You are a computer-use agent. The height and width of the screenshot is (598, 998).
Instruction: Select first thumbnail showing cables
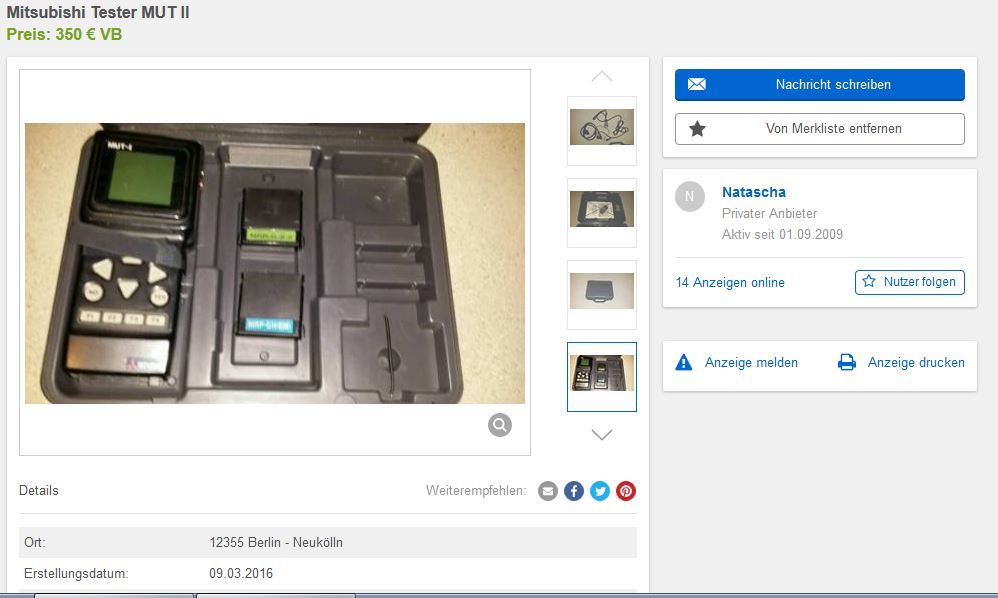[x=602, y=129]
